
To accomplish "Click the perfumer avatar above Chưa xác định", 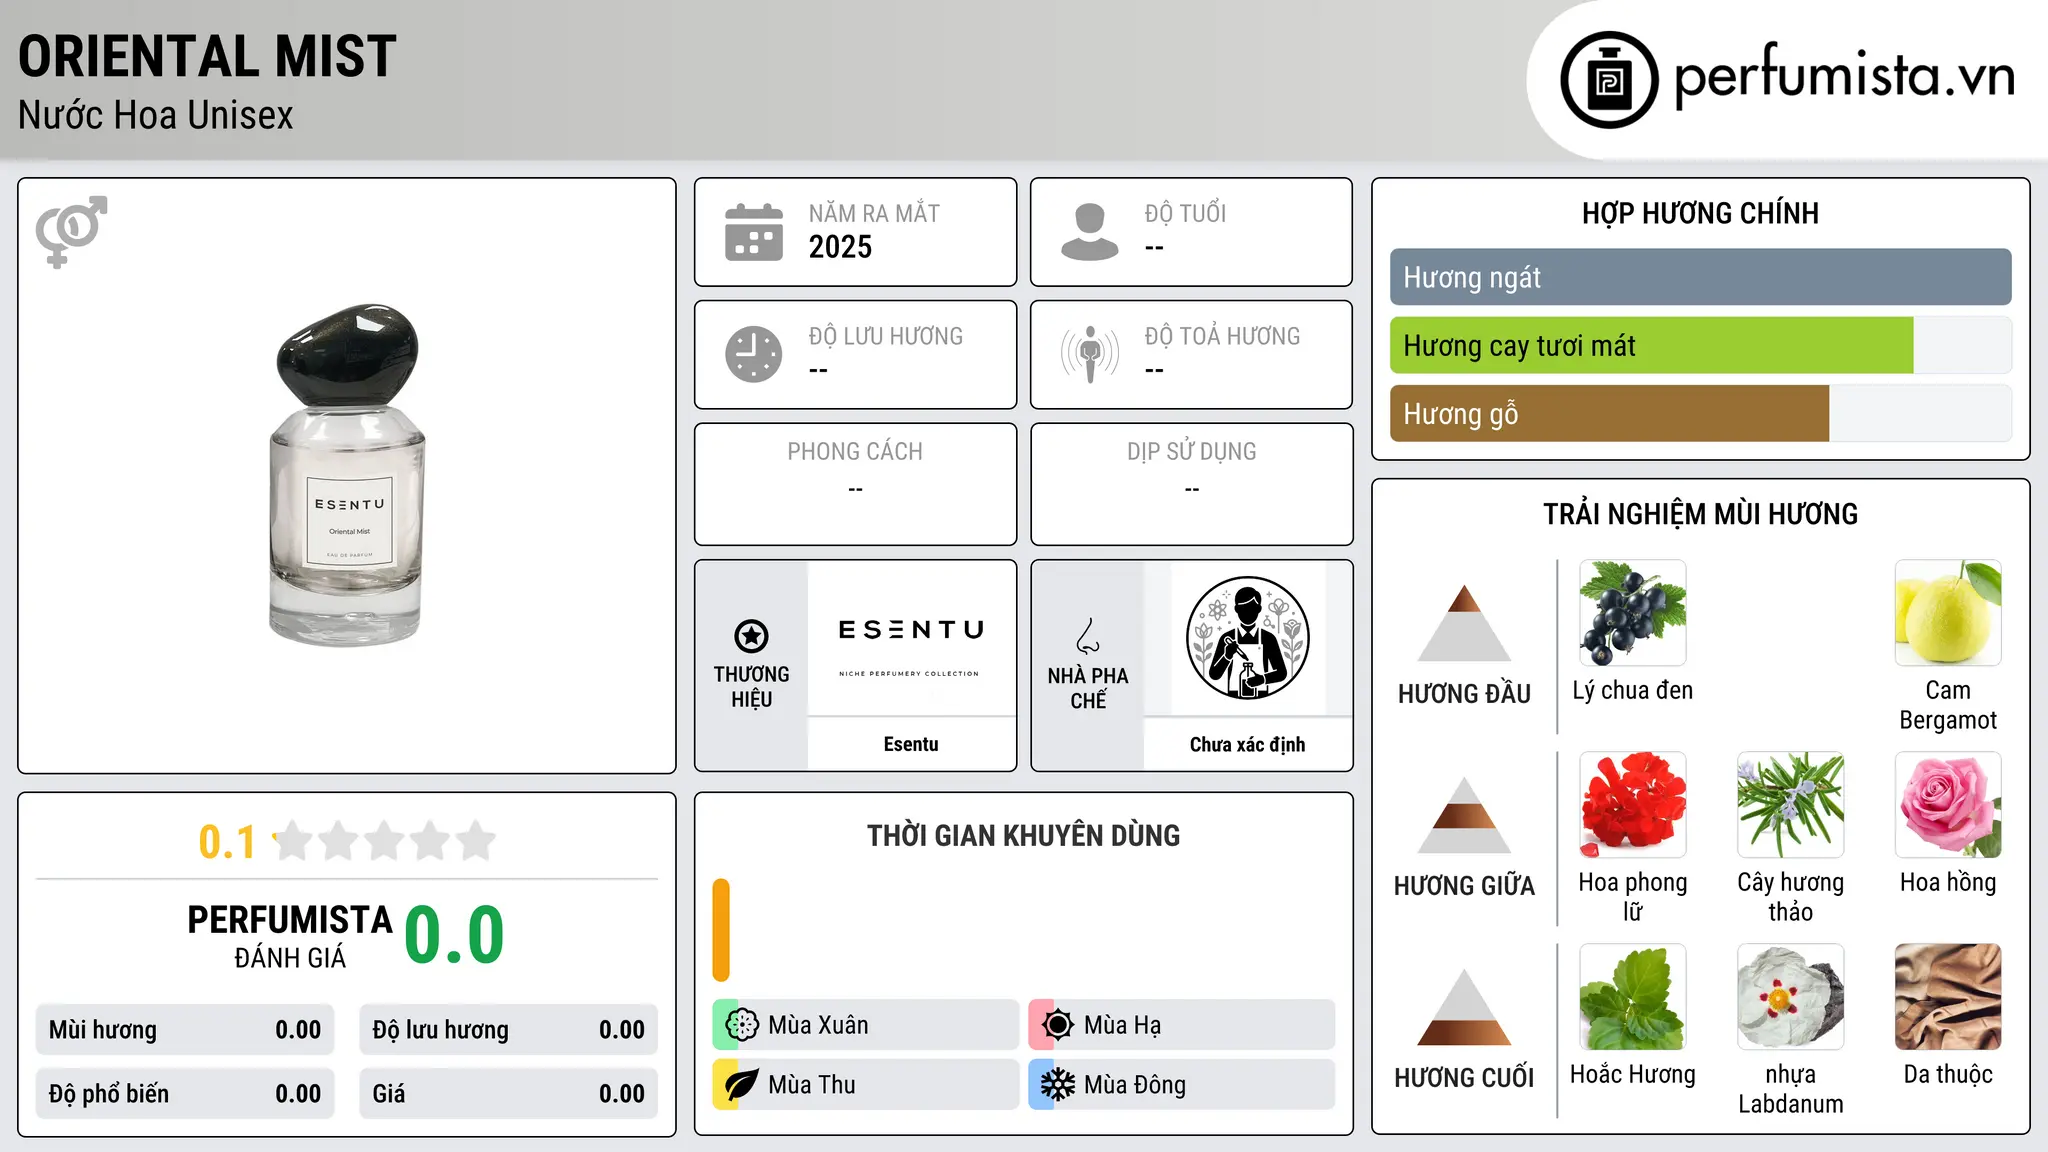I will pos(1247,638).
